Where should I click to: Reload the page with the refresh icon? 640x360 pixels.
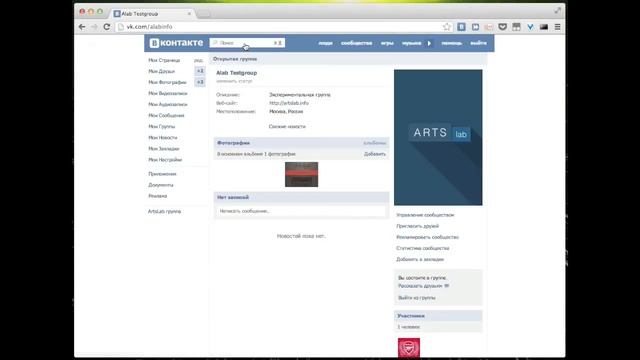(x=107, y=27)
